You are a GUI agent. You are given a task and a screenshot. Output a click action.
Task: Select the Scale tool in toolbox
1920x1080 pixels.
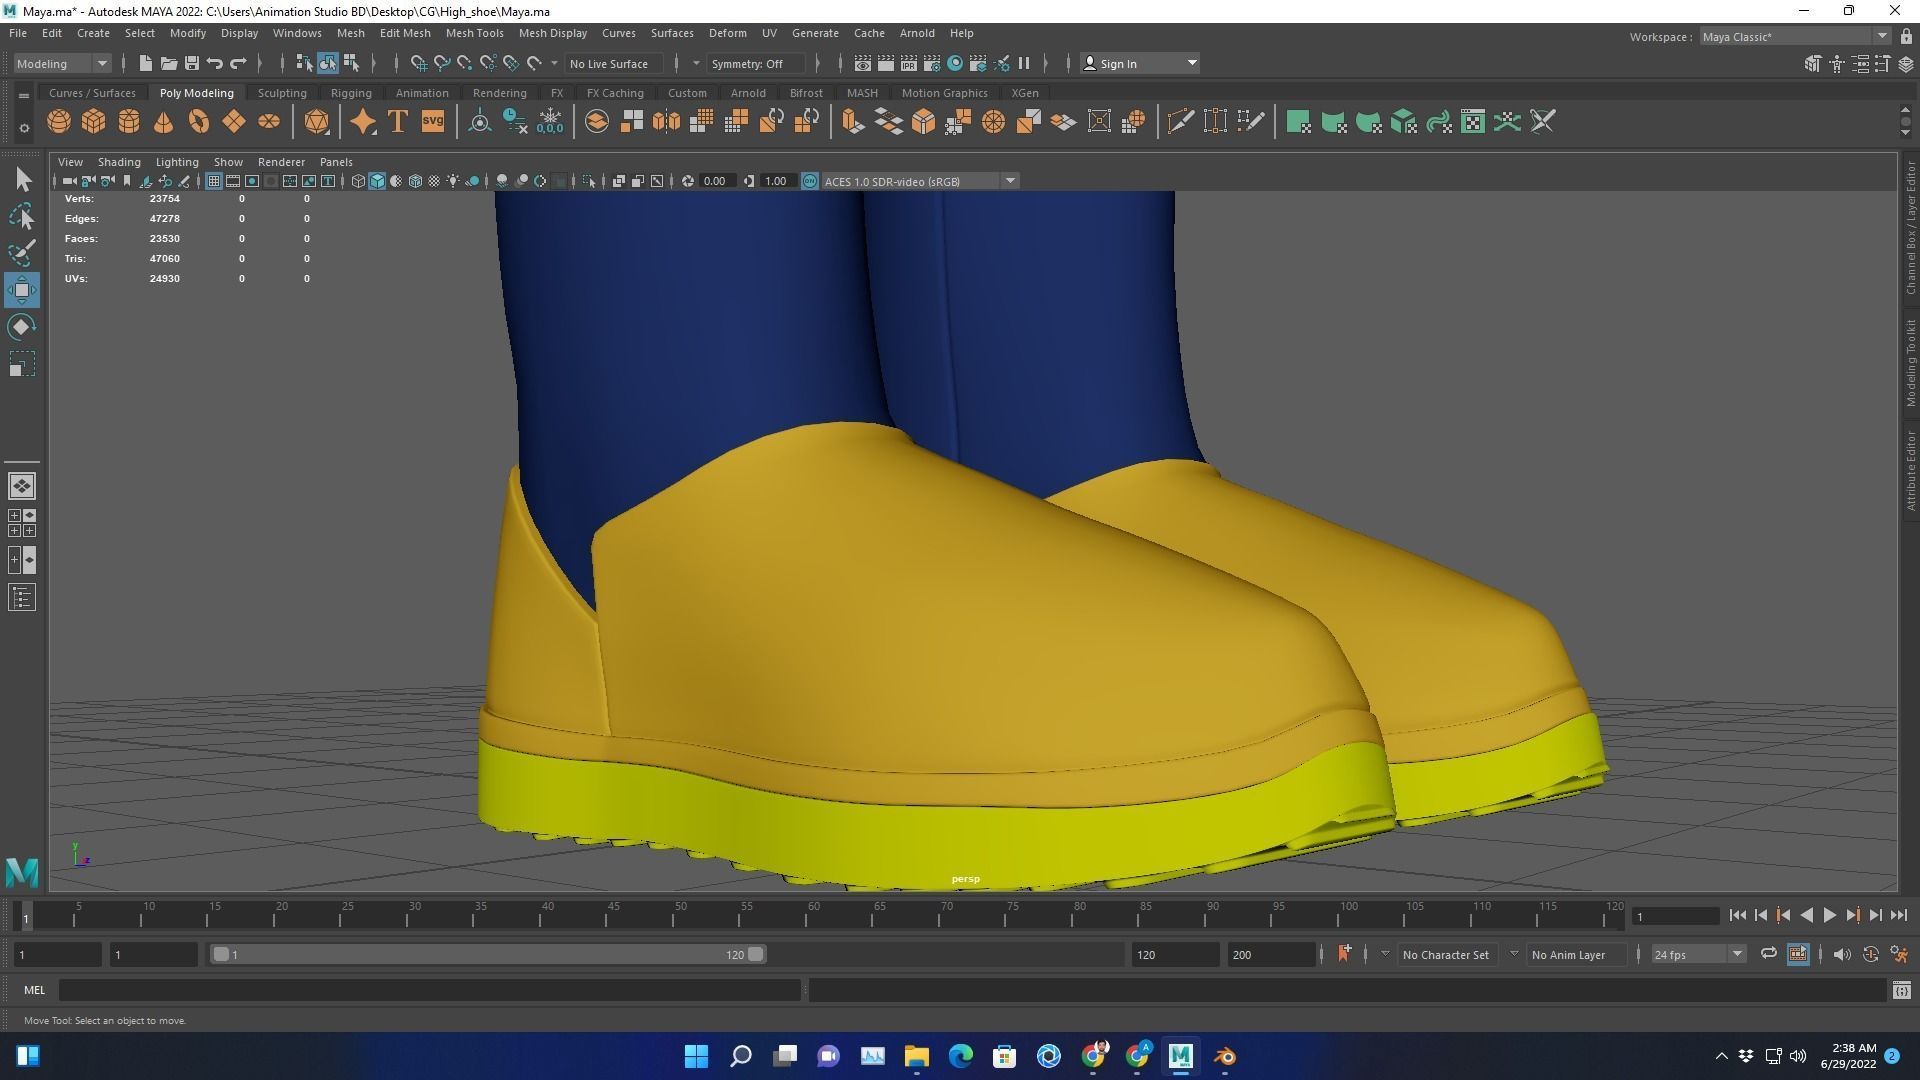click(22, 364)
